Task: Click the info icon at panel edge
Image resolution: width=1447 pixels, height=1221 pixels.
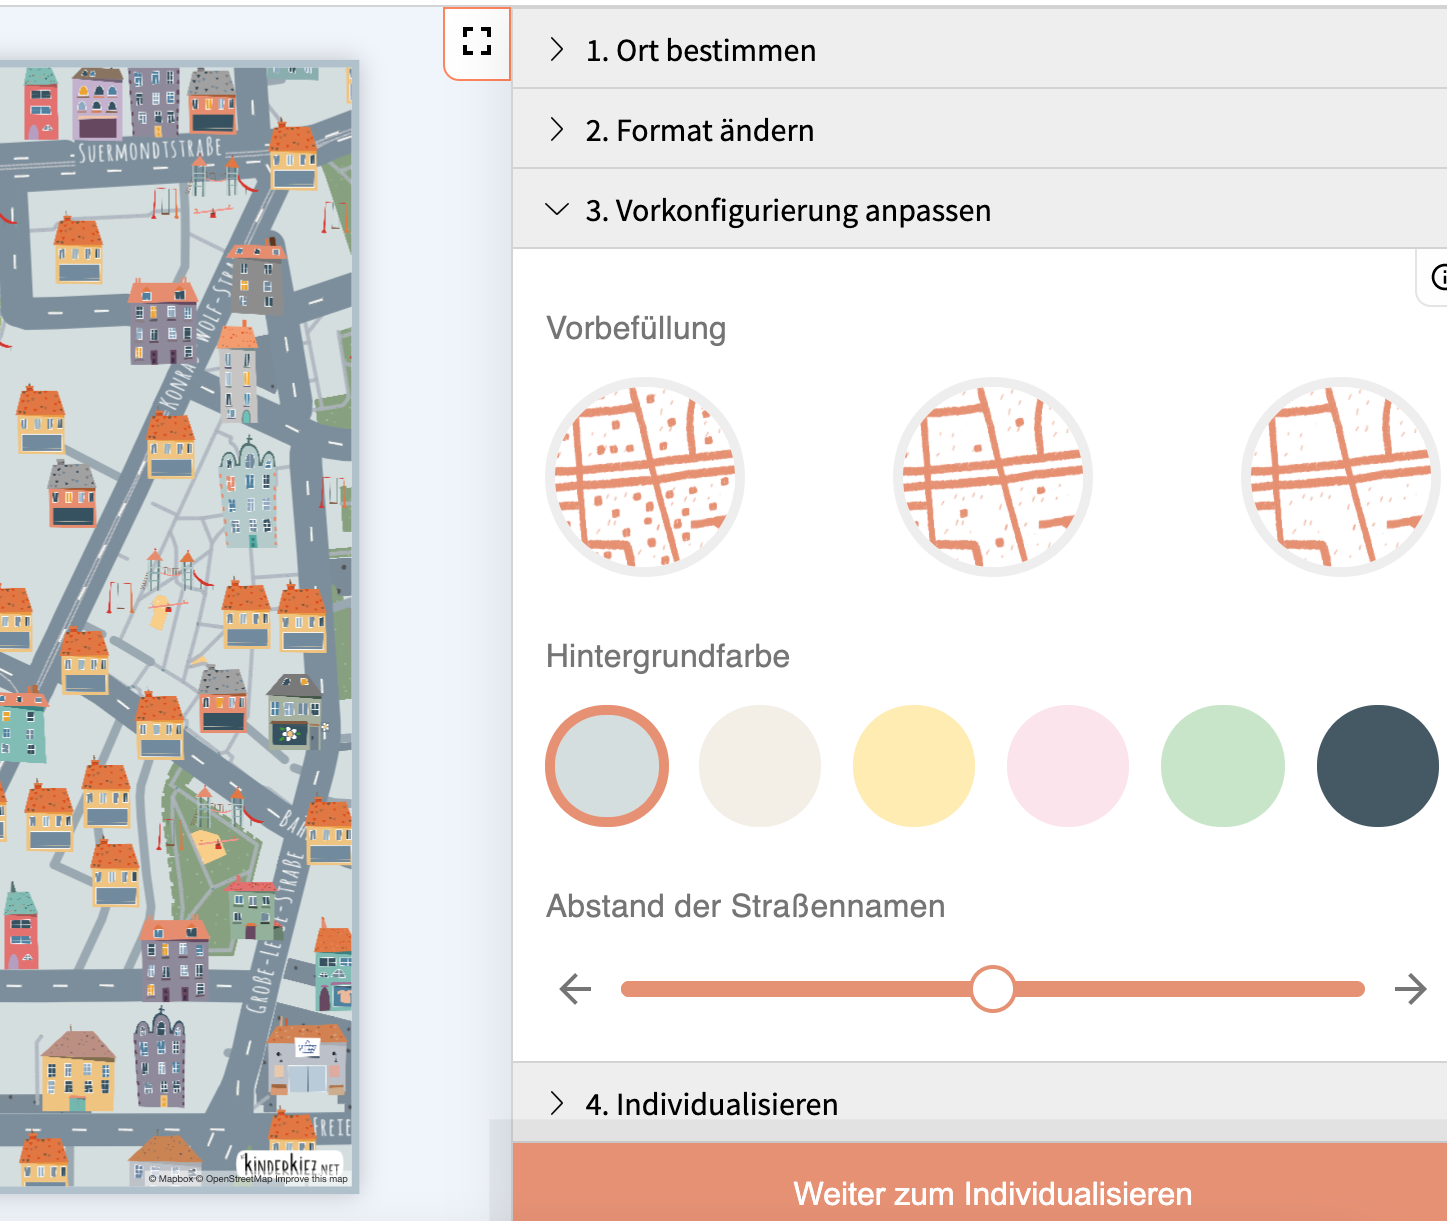Action: pyautogui.click(x=1438, y=277)
